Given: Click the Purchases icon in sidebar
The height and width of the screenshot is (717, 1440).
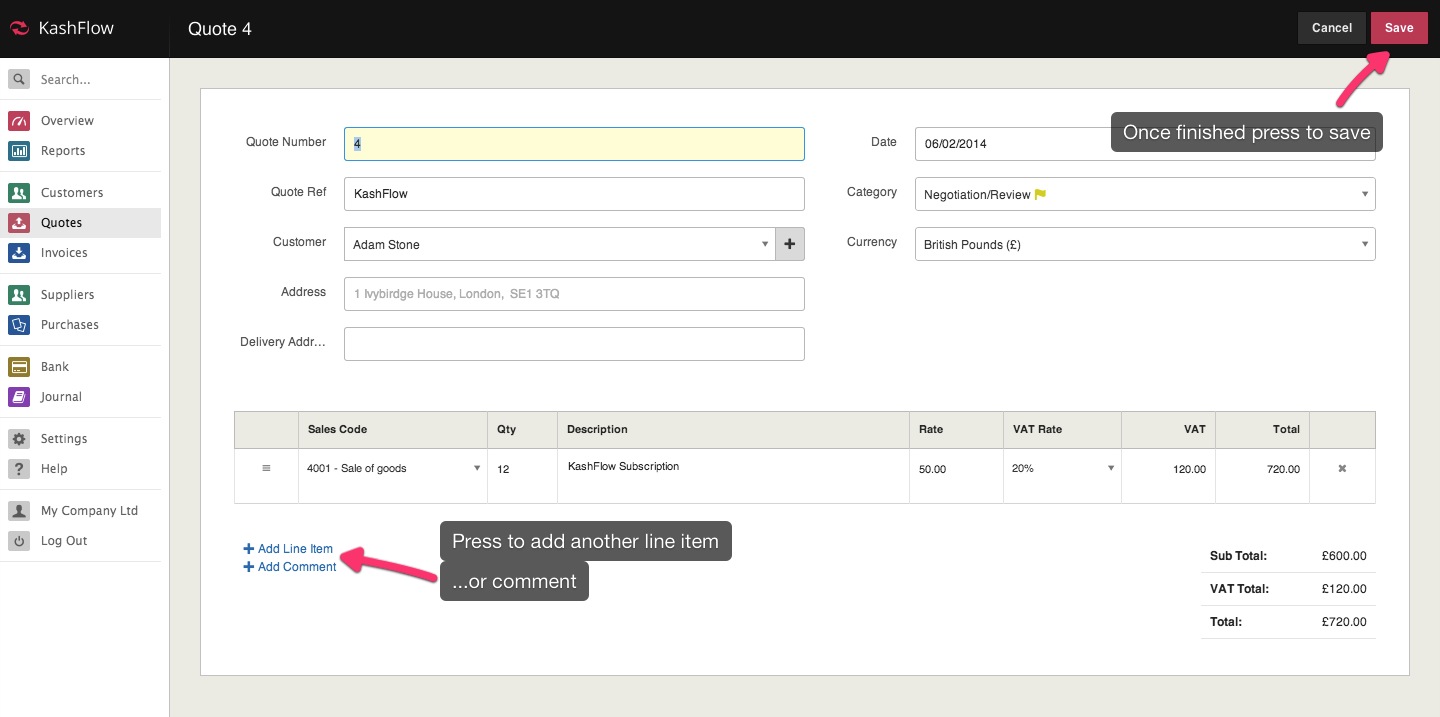Looking at the screenshot, I should click(x=19, y=325).
